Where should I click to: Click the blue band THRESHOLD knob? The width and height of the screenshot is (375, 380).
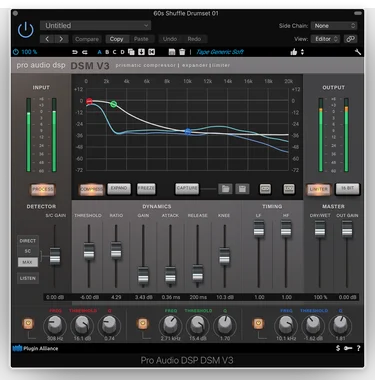[312, 325]
